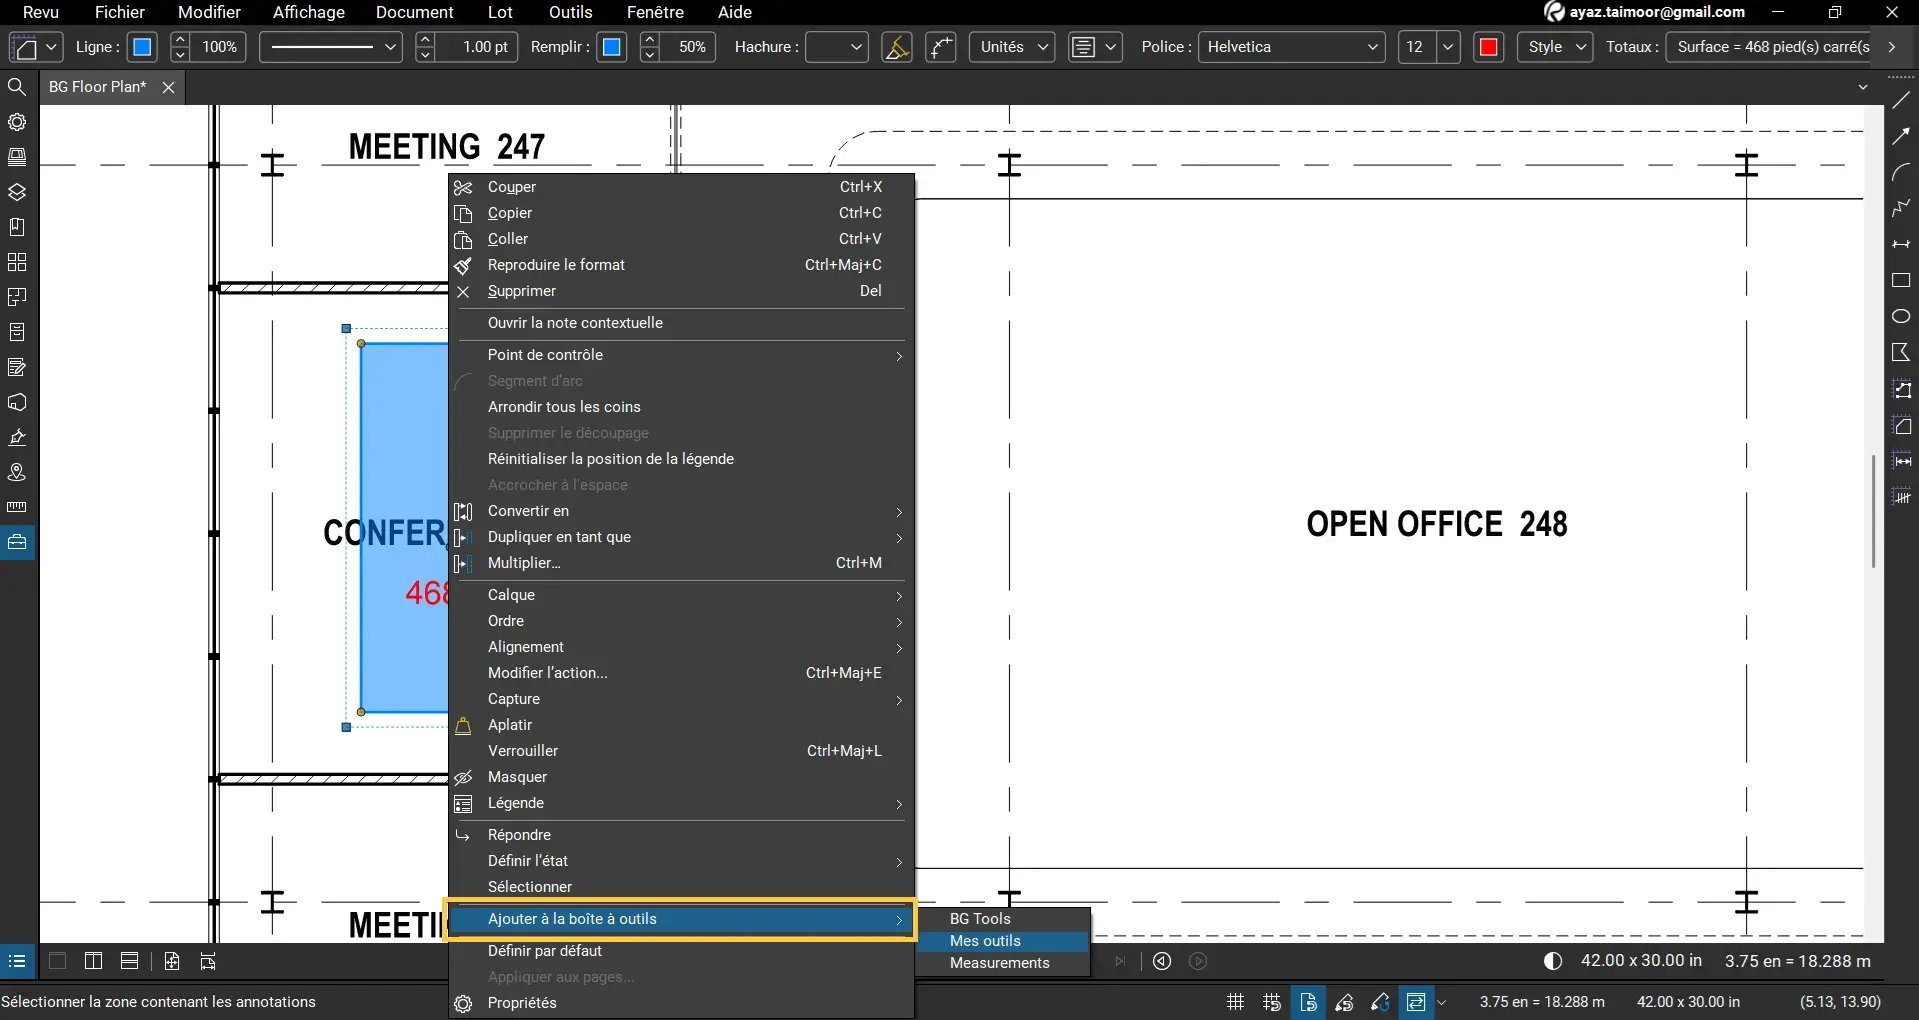Close the BG Floor Plan tab
1919x1020 pixels.
(167, 87)
